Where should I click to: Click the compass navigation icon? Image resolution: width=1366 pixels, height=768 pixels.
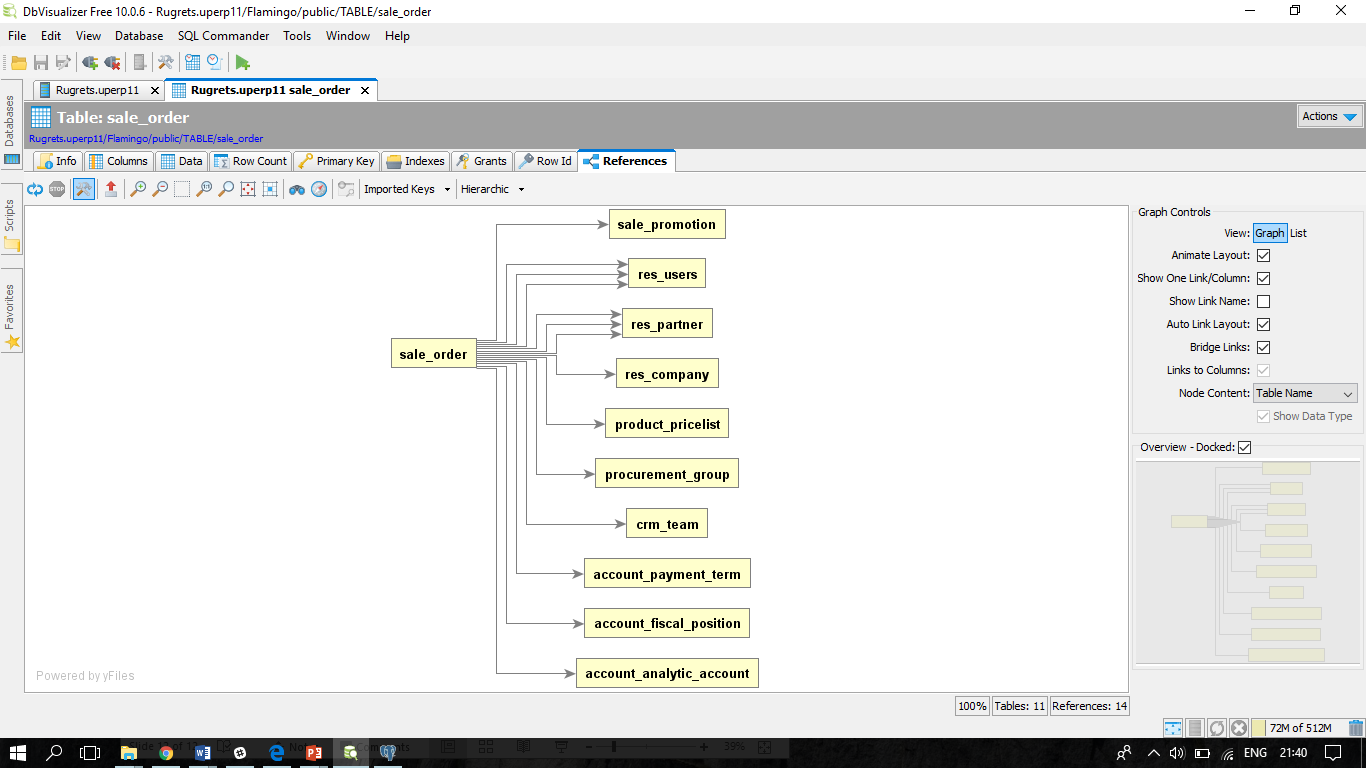point(319,189)
